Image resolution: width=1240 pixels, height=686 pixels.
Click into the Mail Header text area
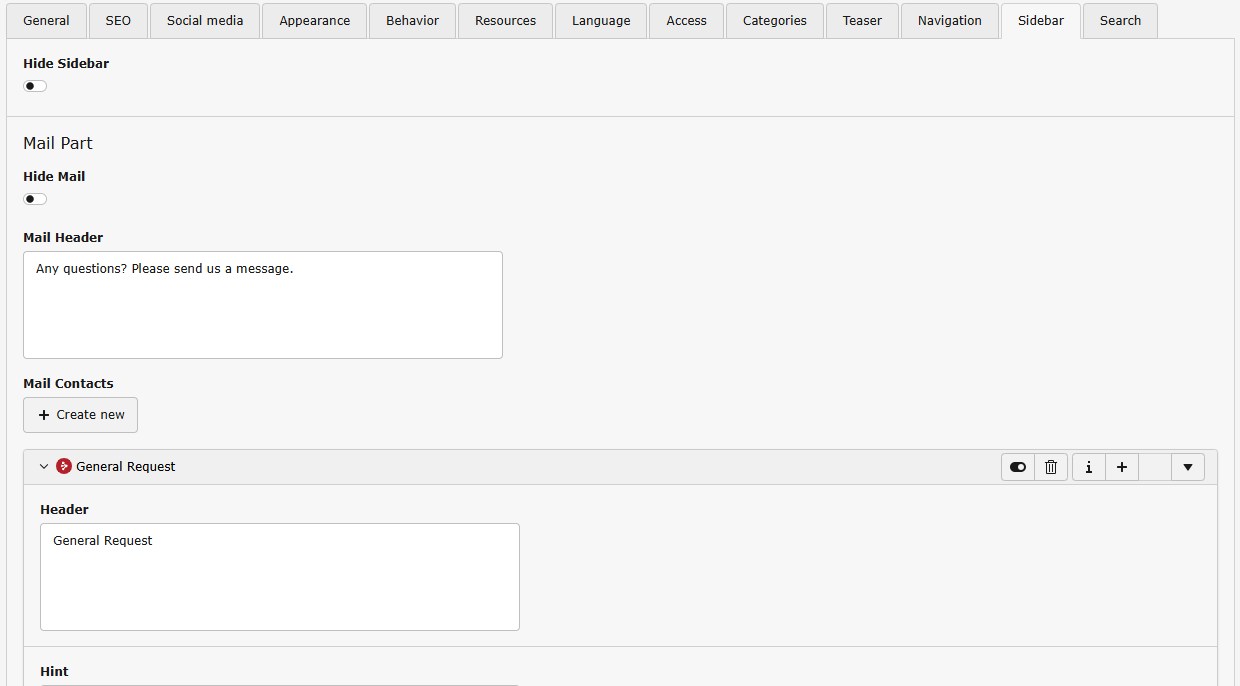click(x=262, y=305)
